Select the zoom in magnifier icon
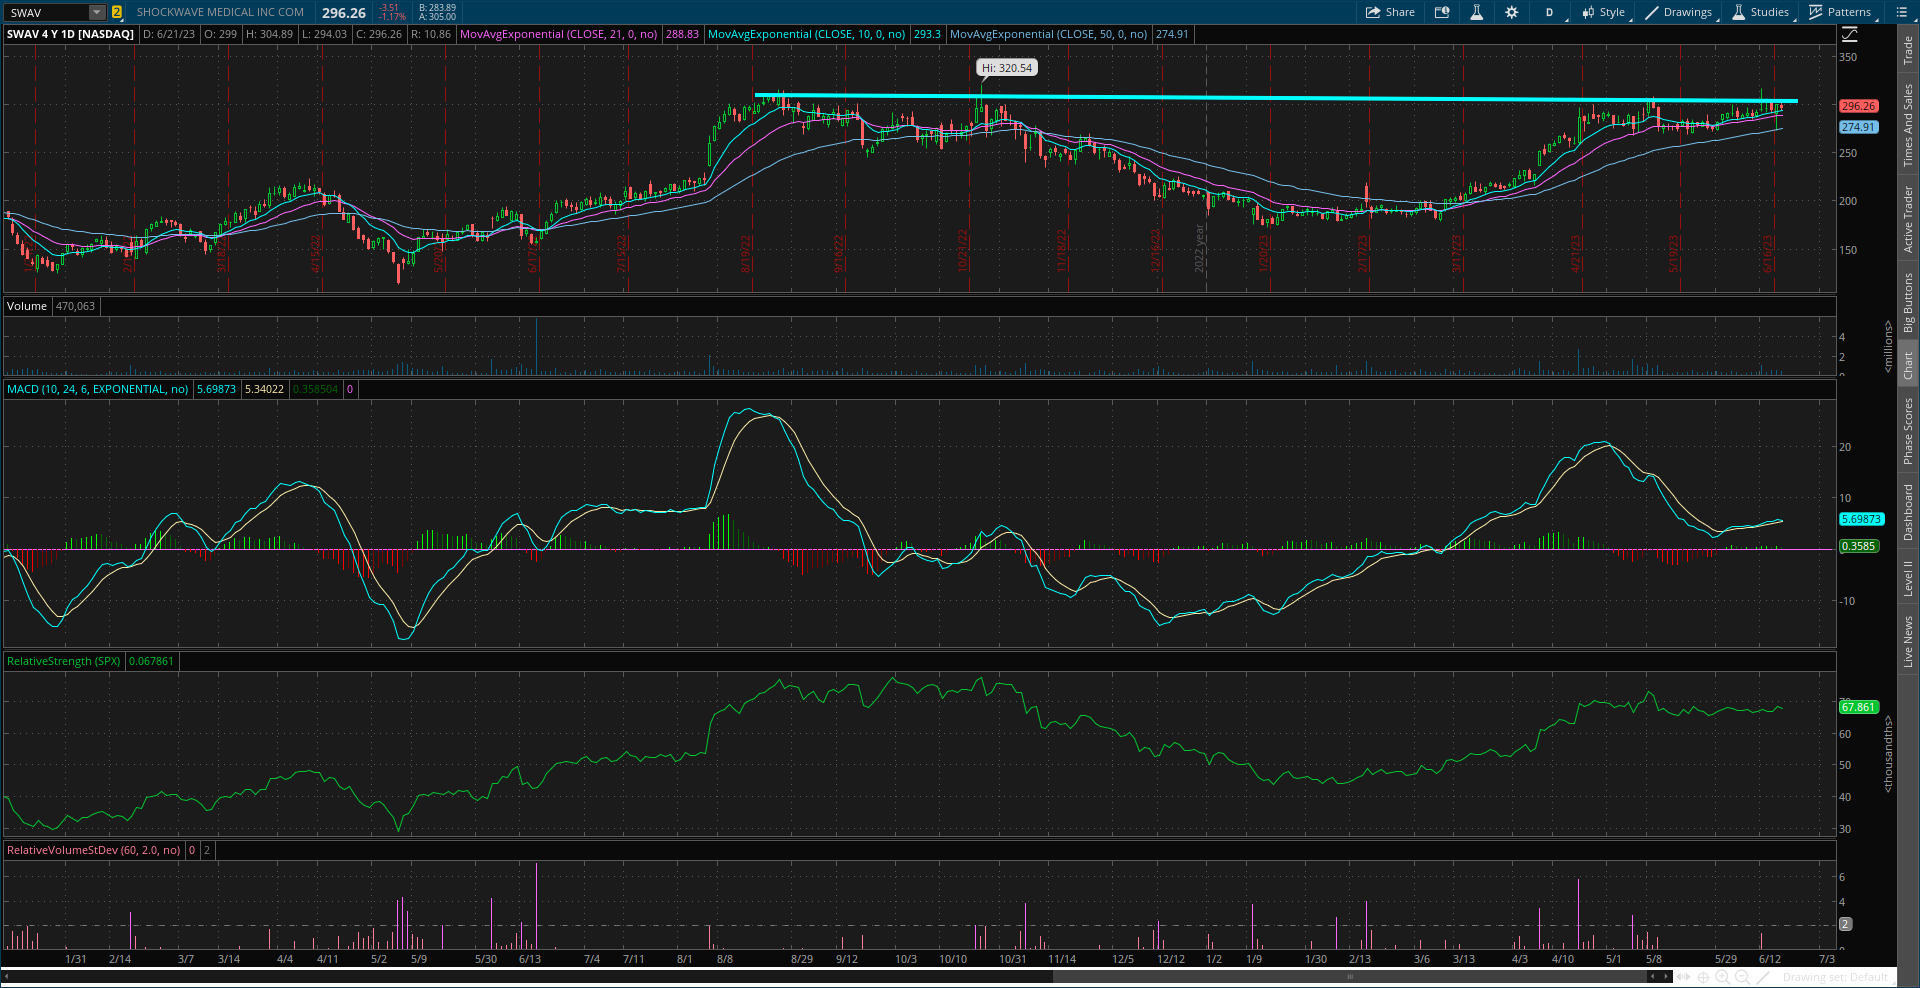 coord(1722,977)
